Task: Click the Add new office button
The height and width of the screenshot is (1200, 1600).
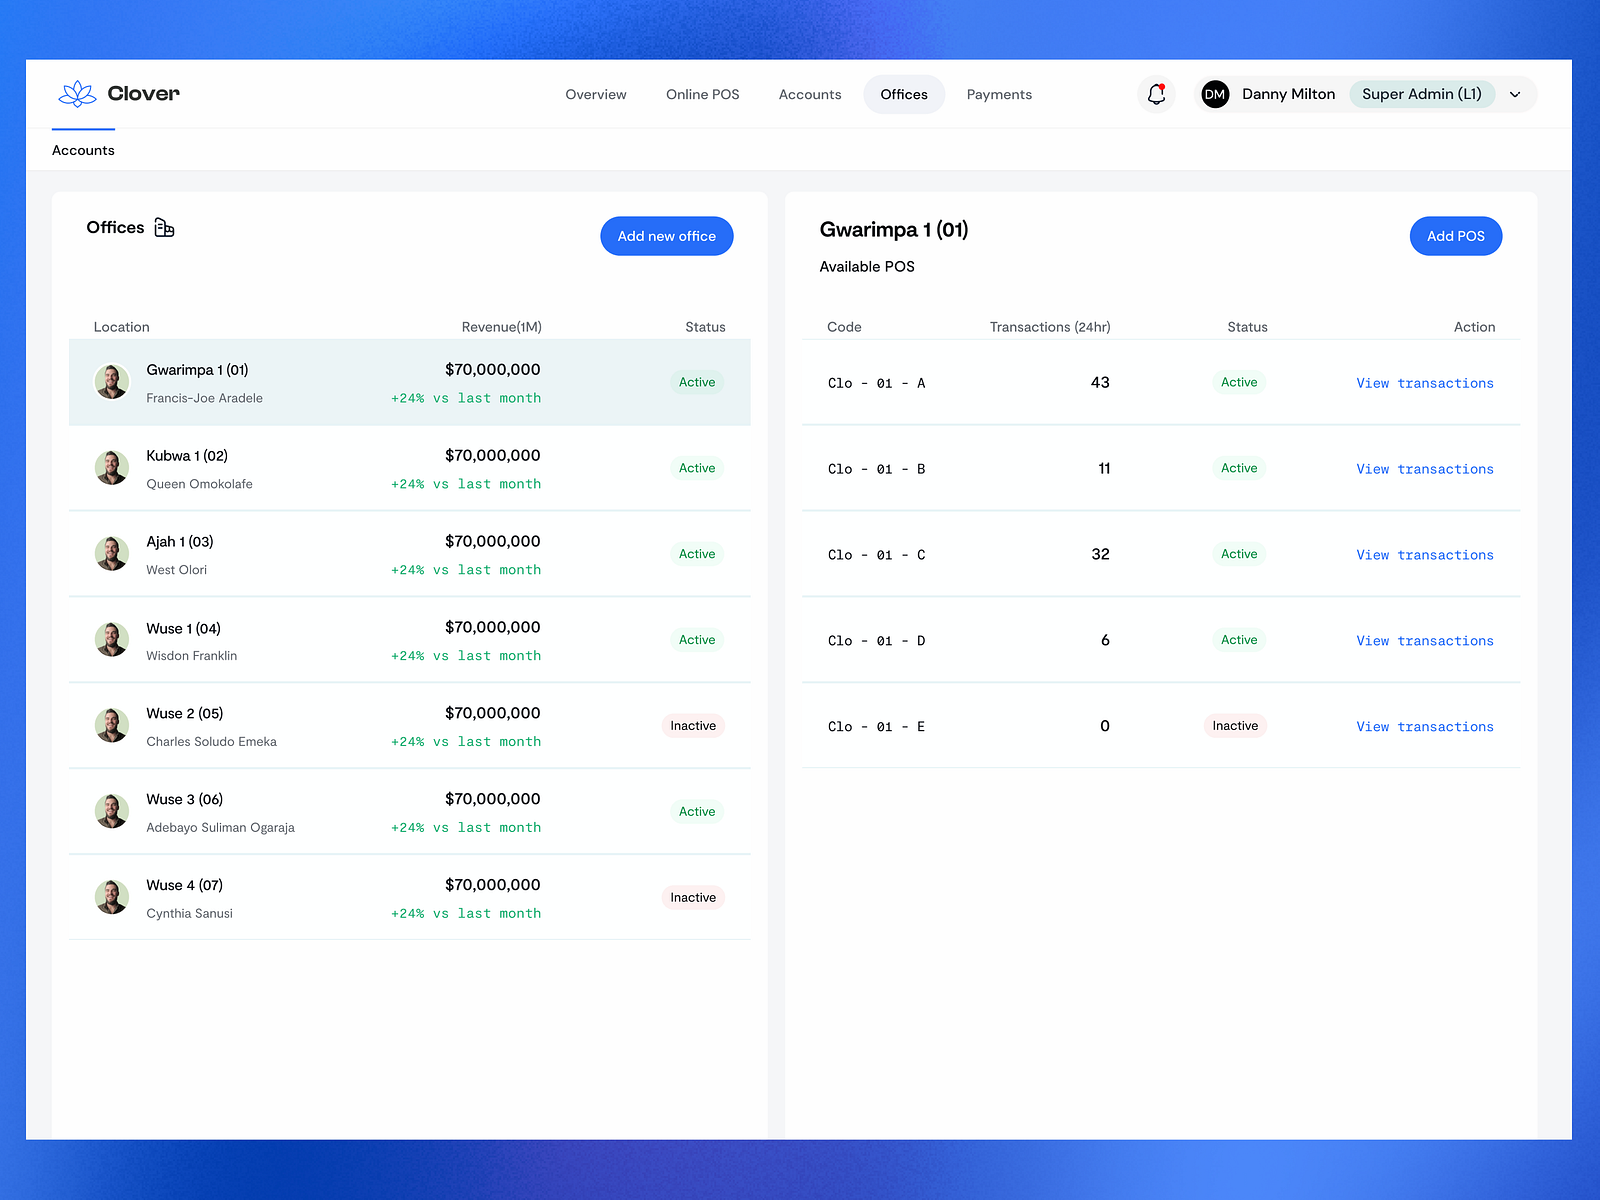Action: (x=666, y=236)
